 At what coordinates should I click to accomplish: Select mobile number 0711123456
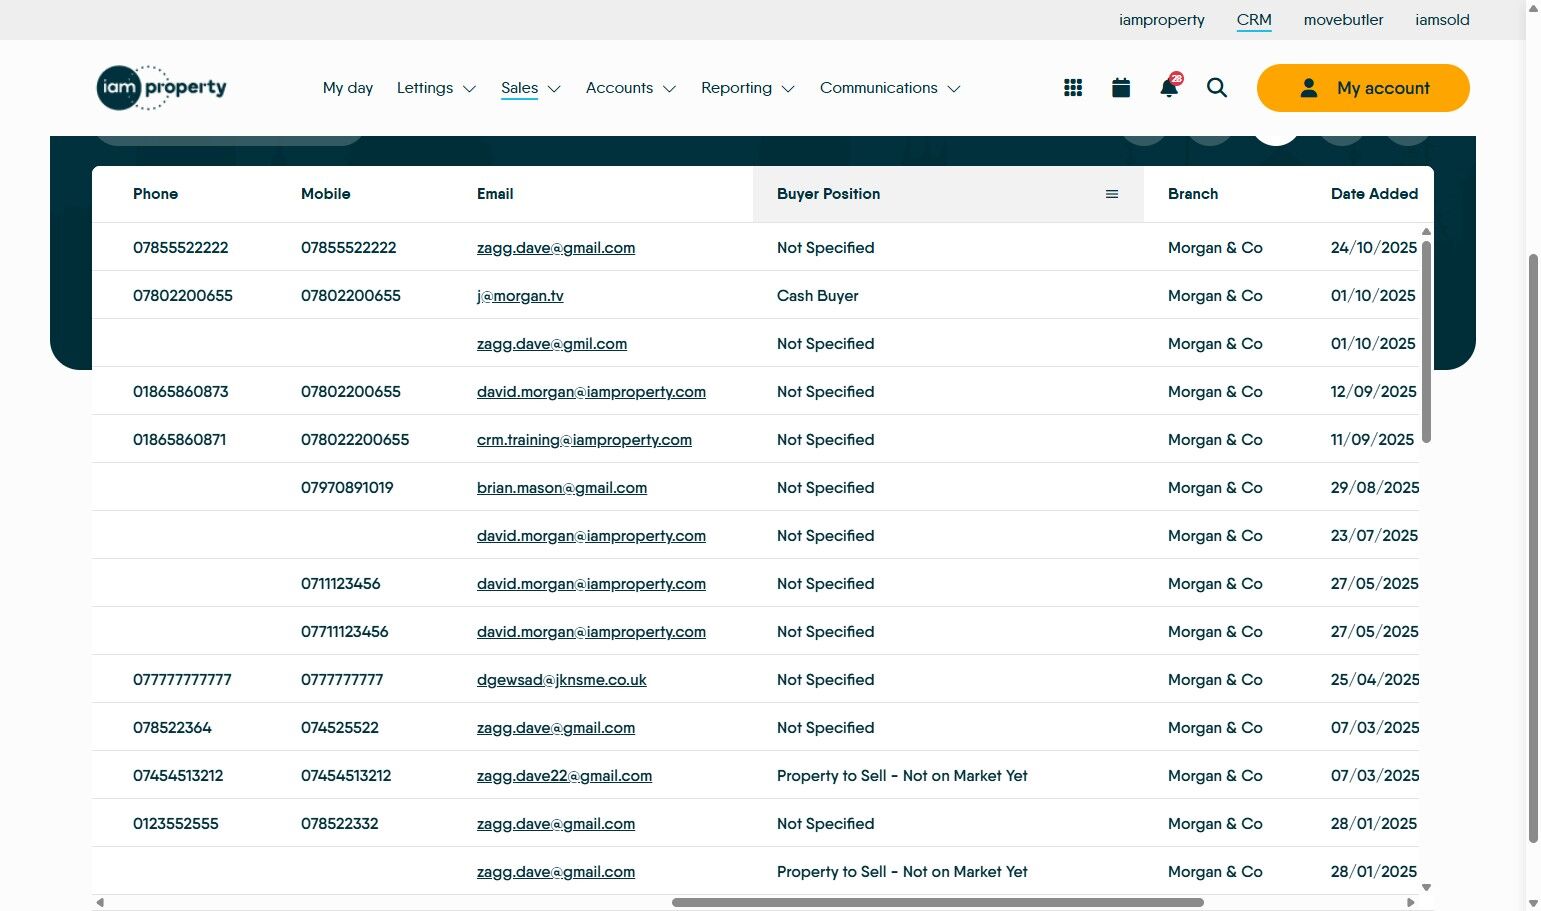(341, 584)
